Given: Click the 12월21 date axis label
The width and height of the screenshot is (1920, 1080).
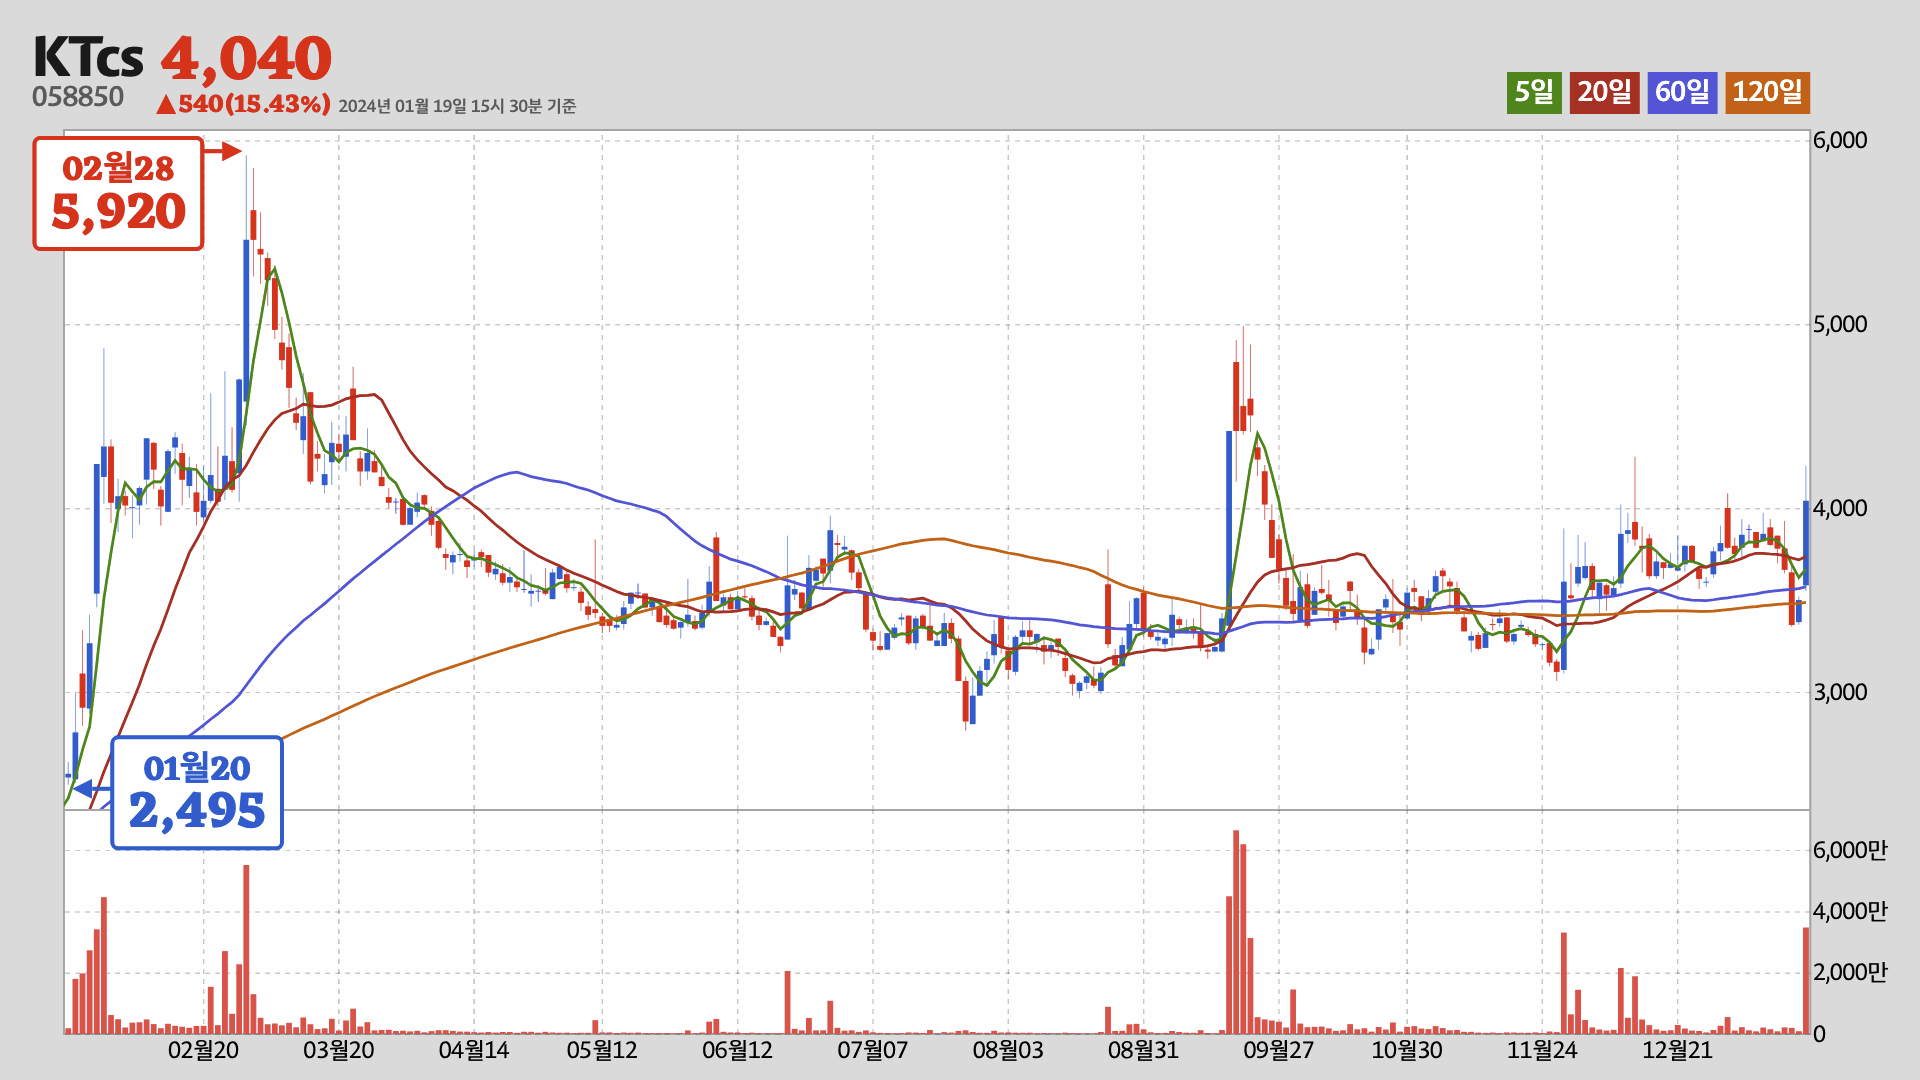Looking at the screenshot, I should pyautogui.click(x=1677, y=1051).
